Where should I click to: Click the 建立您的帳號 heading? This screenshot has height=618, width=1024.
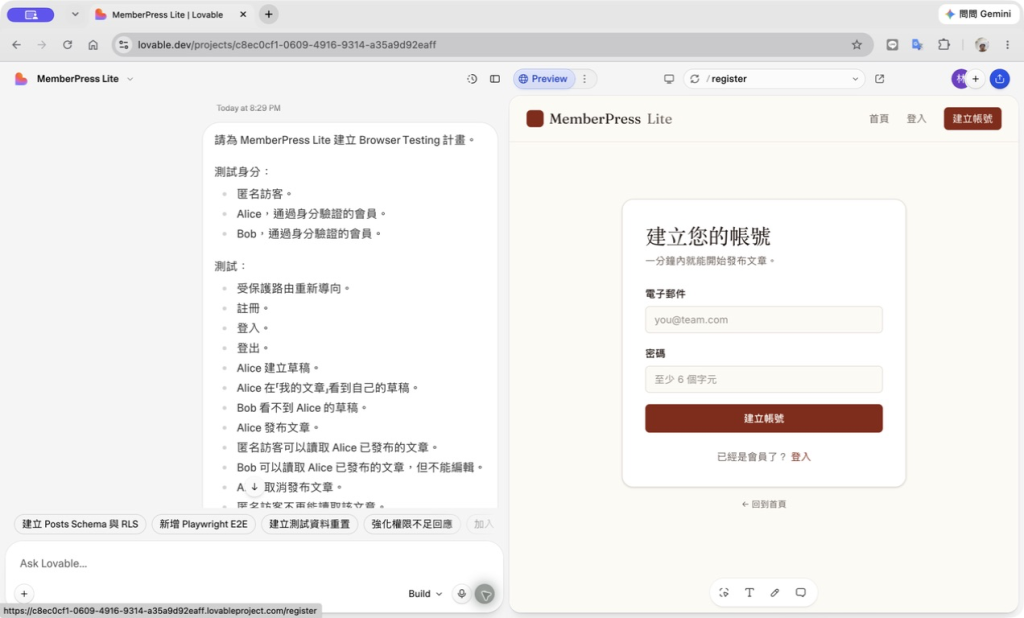pos(709,236)
